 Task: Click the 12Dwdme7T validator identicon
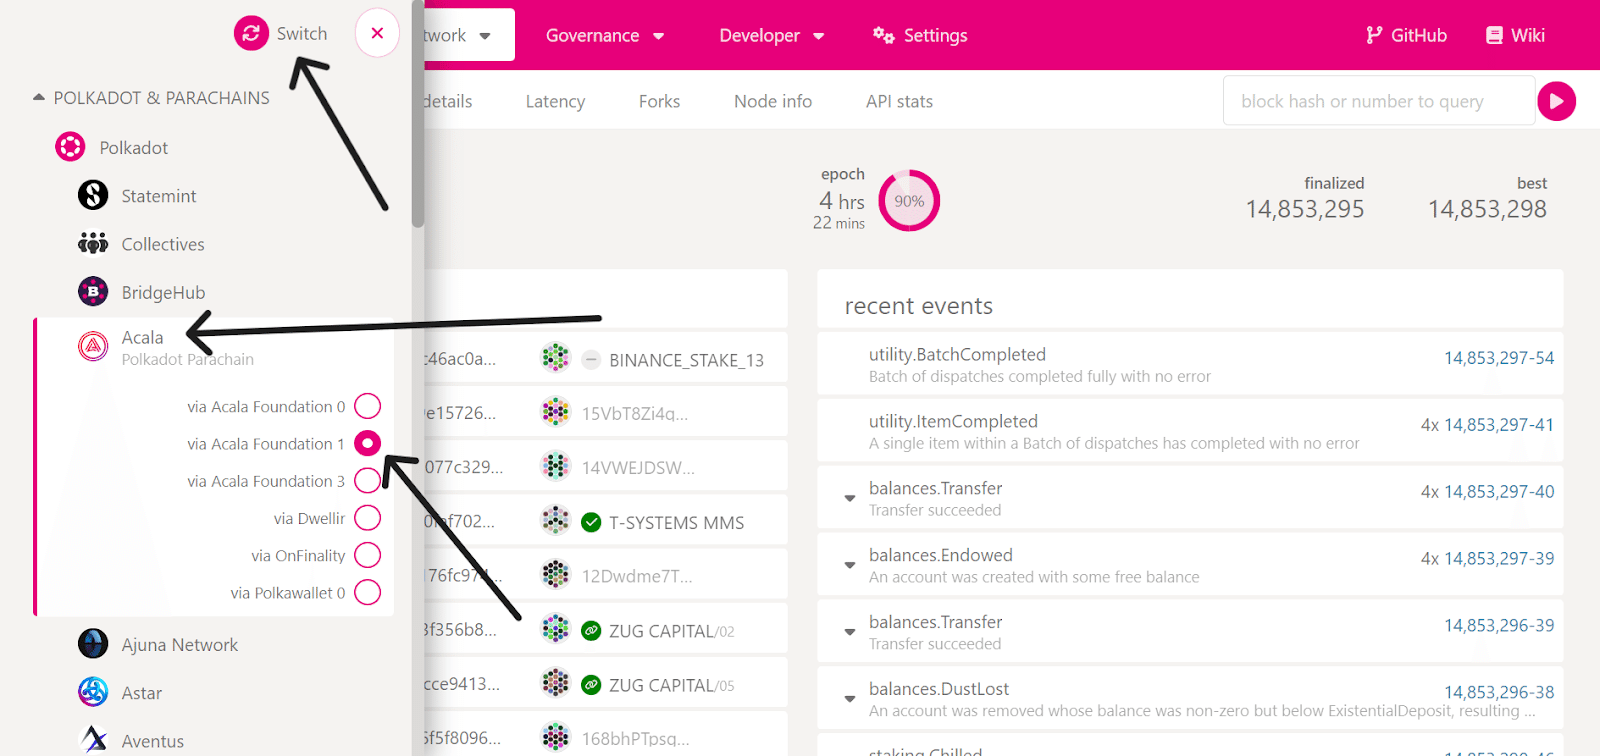pyautogui.click(x=555, y=574)
